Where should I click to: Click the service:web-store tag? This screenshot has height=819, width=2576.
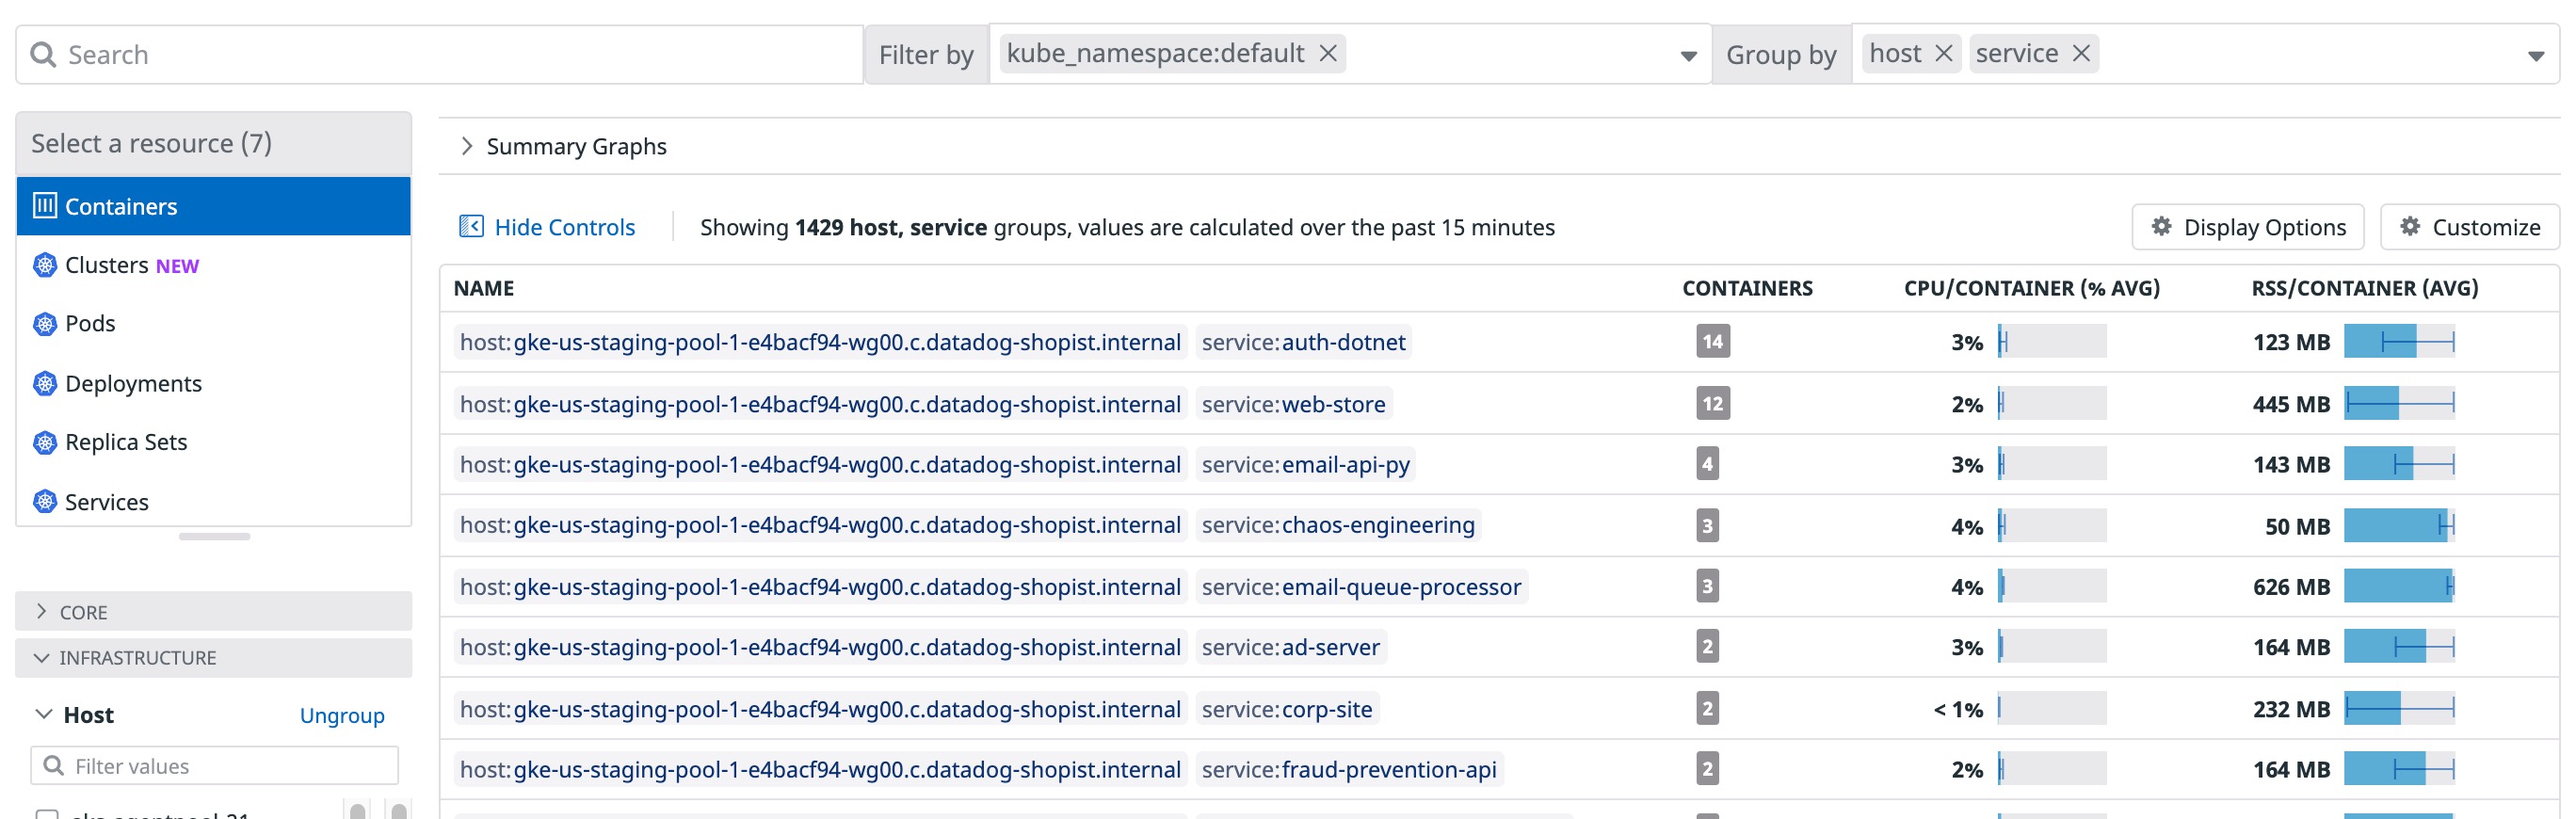1293,404
